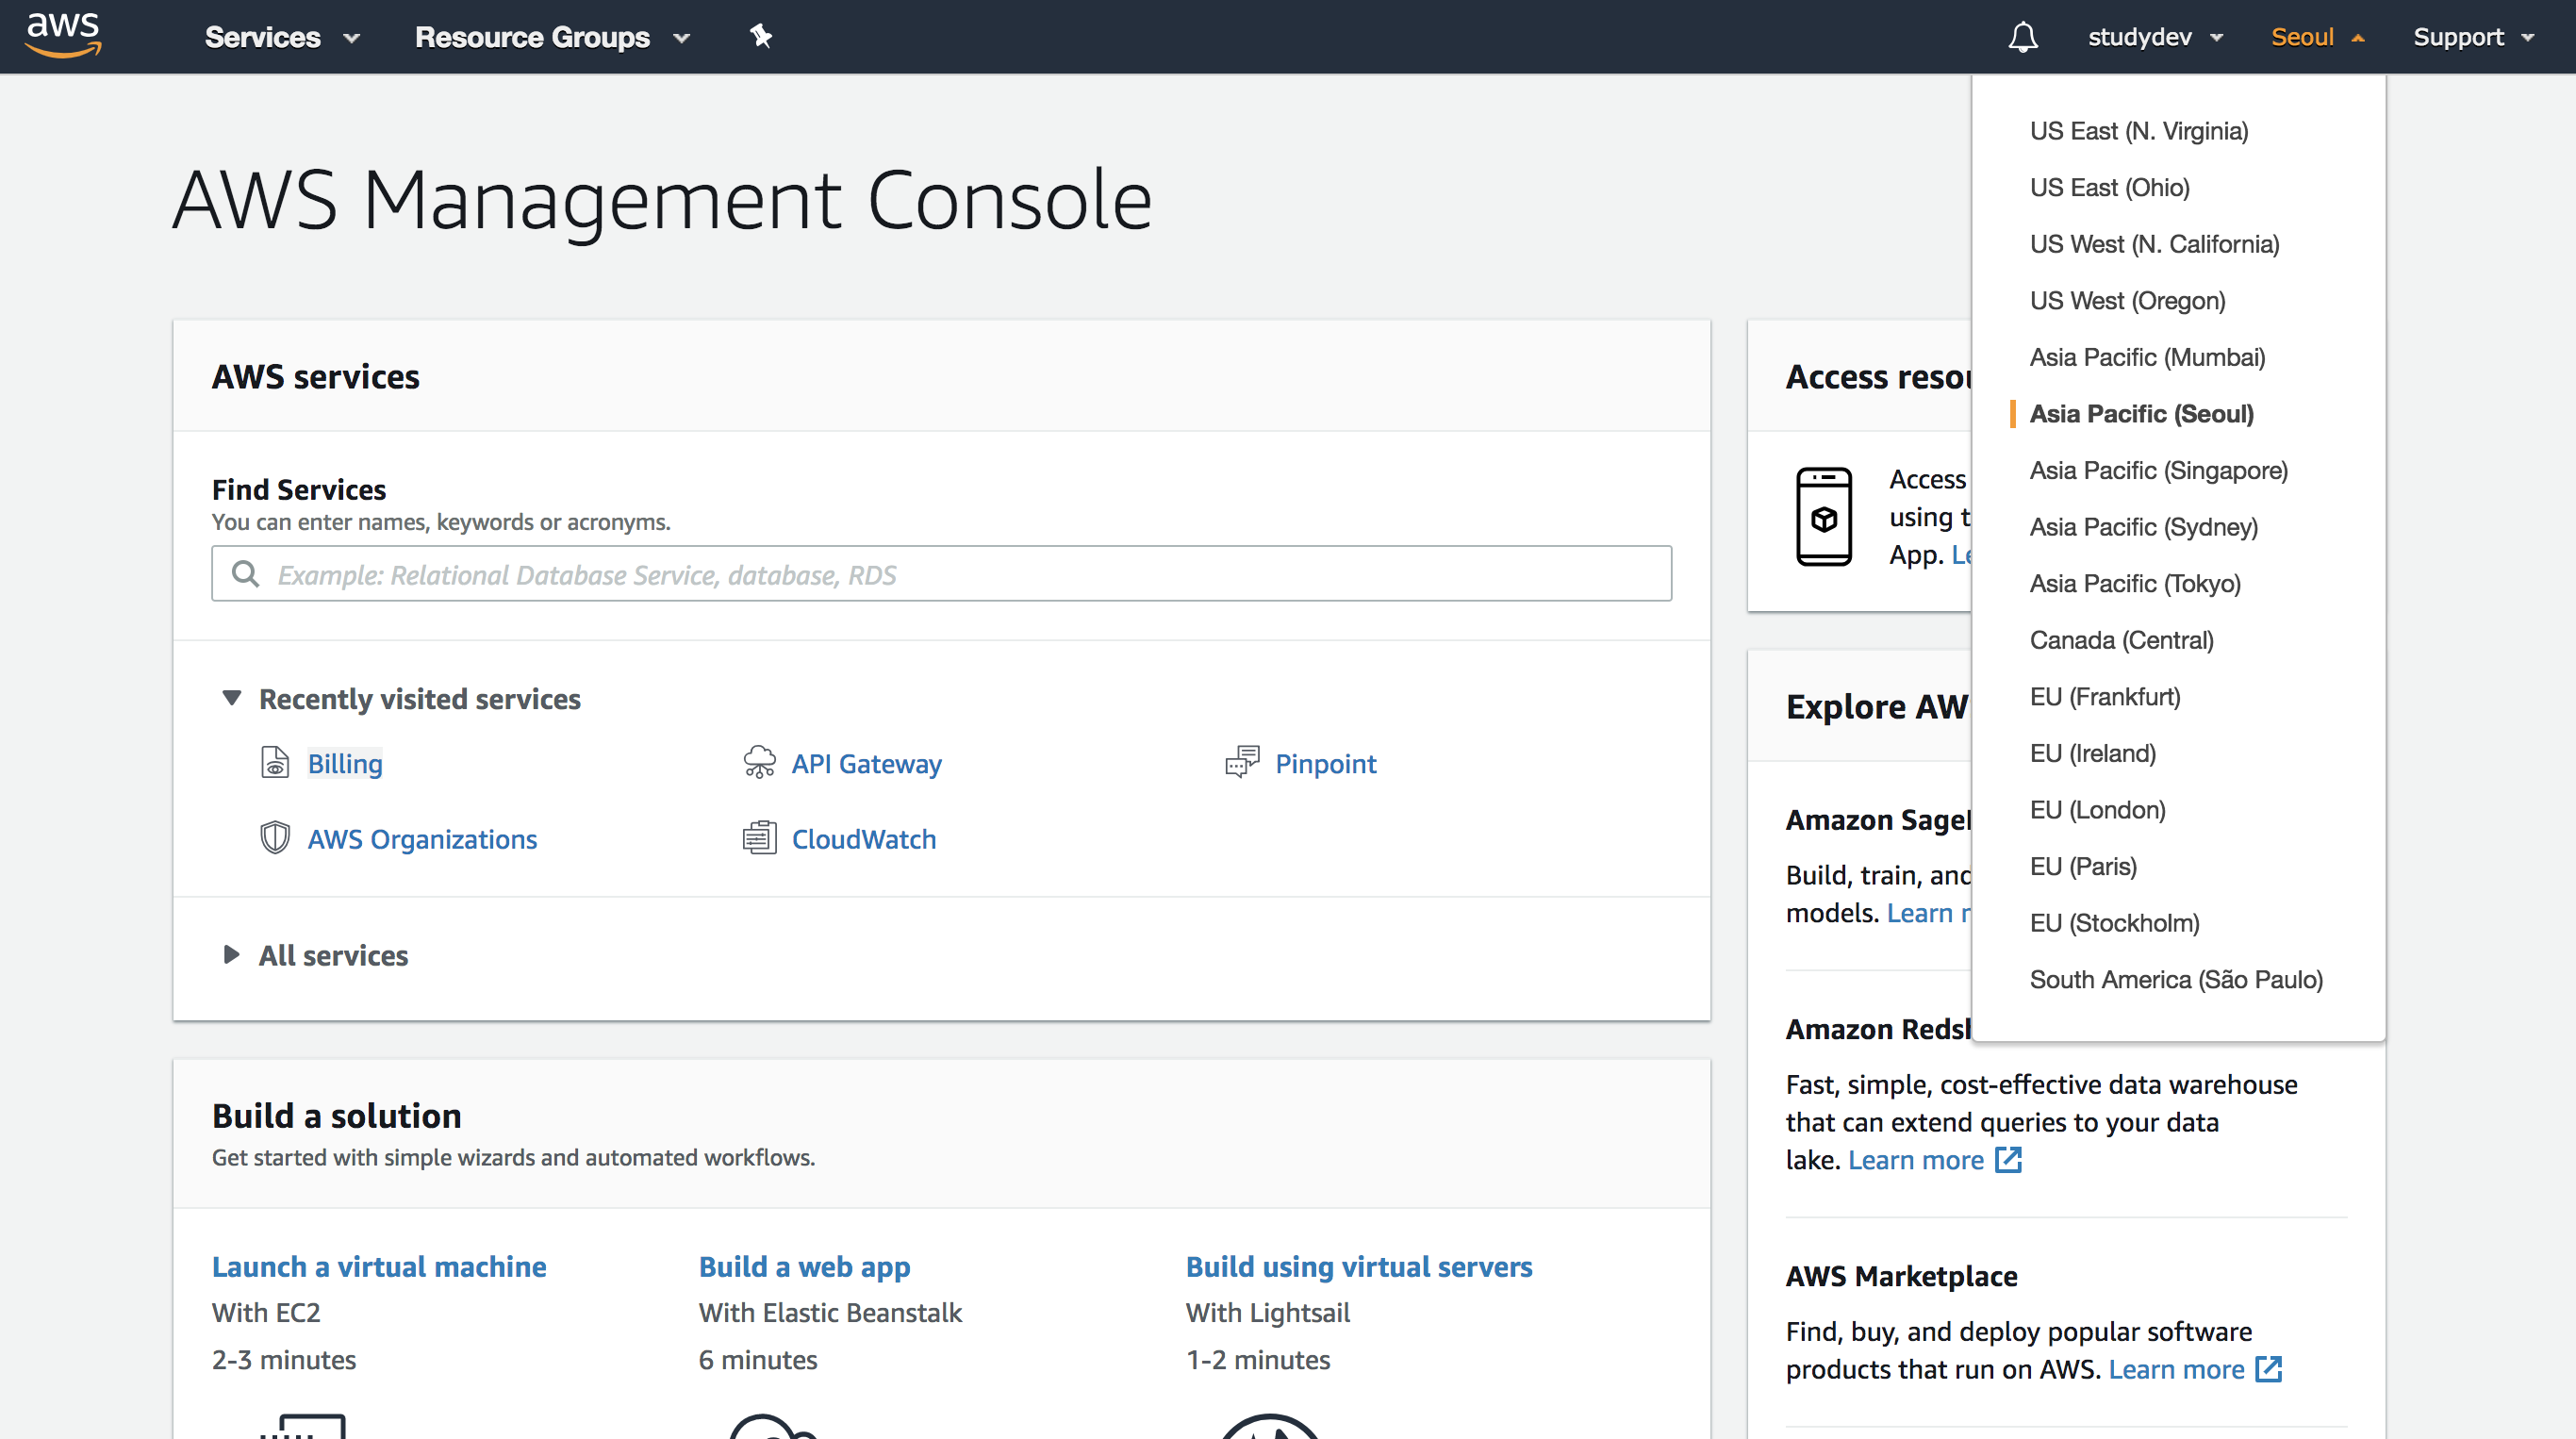Click the Find Services search field
Screen dimensions: 2576x1439
(x=941, y=574)
